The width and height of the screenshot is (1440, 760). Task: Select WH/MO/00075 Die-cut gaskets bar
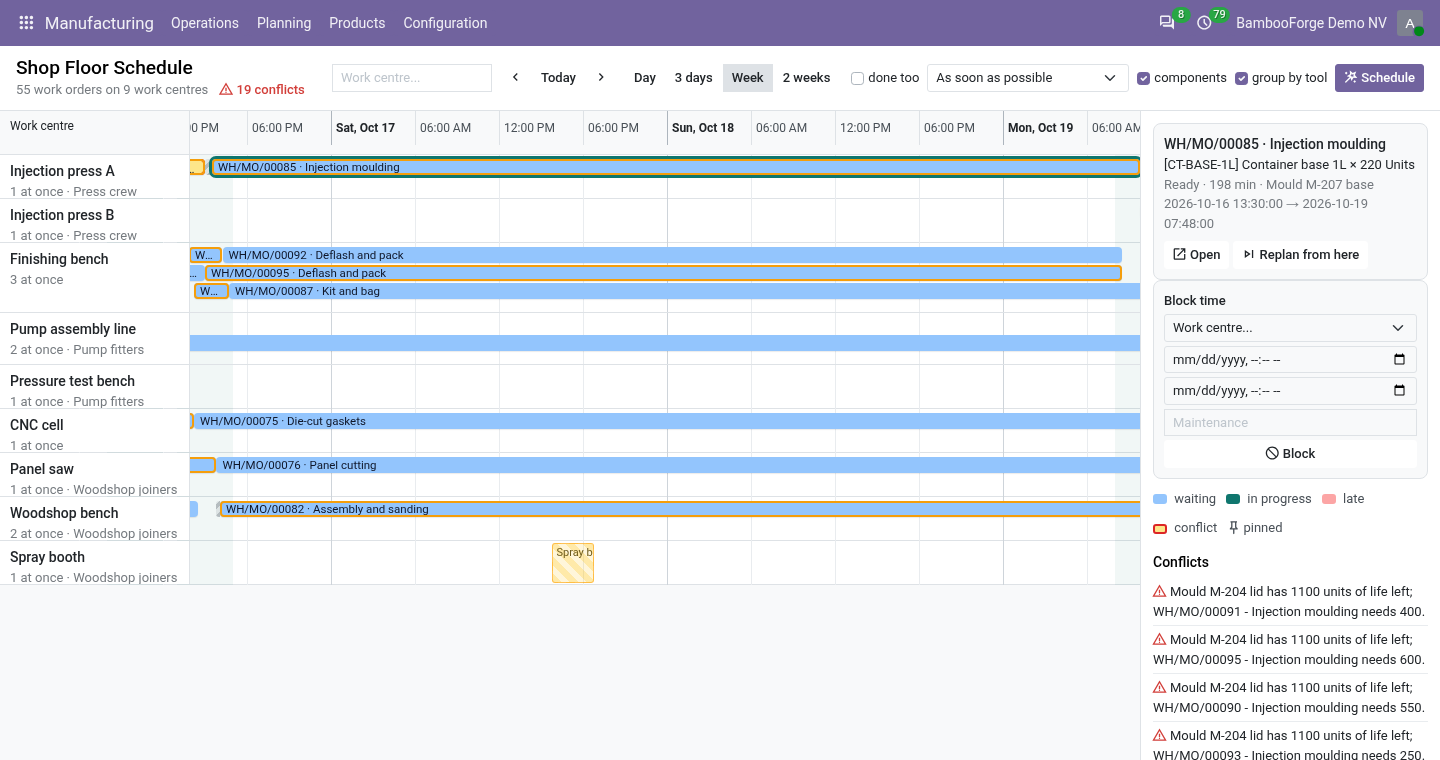[667, 421]
